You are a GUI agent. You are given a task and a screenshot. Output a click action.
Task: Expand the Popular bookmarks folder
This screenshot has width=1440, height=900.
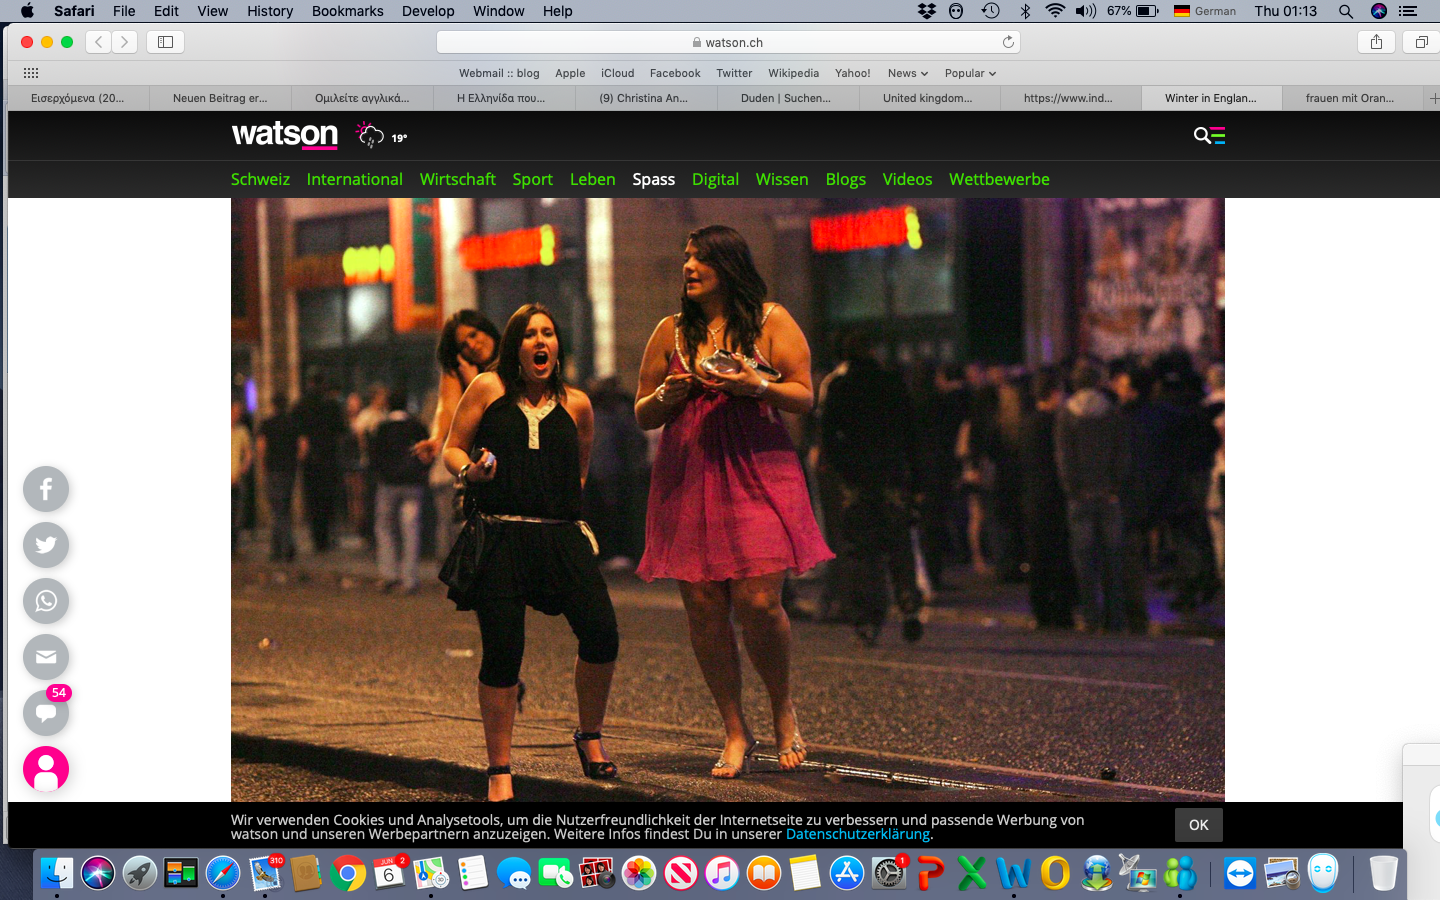coord(970,73)
